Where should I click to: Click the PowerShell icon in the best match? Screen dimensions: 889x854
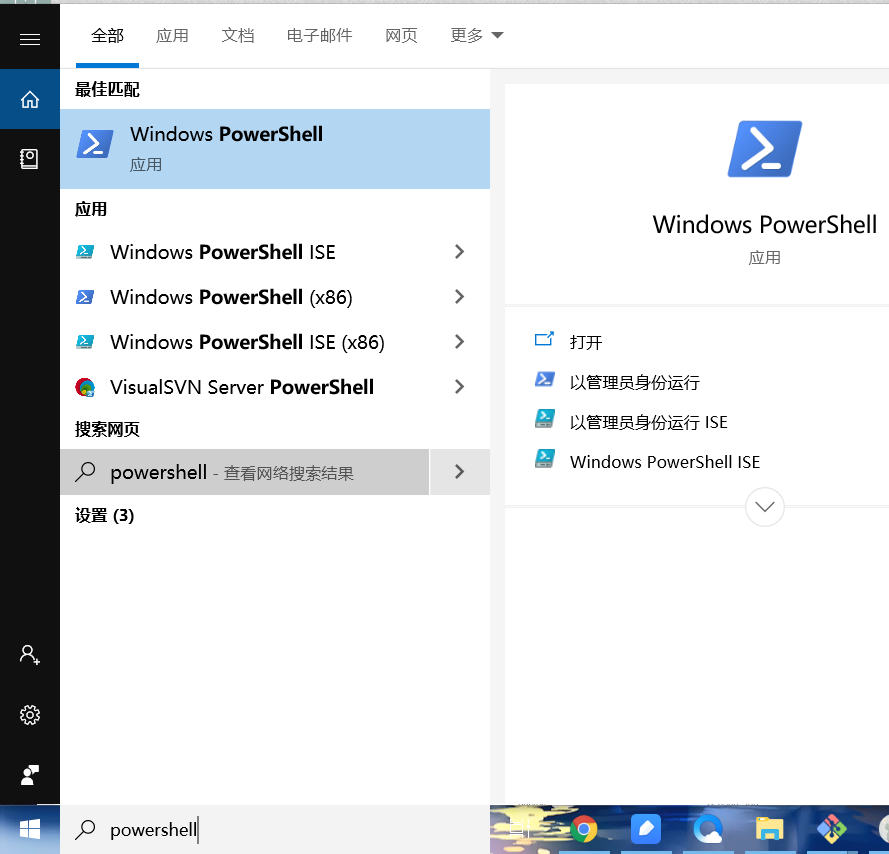point(95,144)
